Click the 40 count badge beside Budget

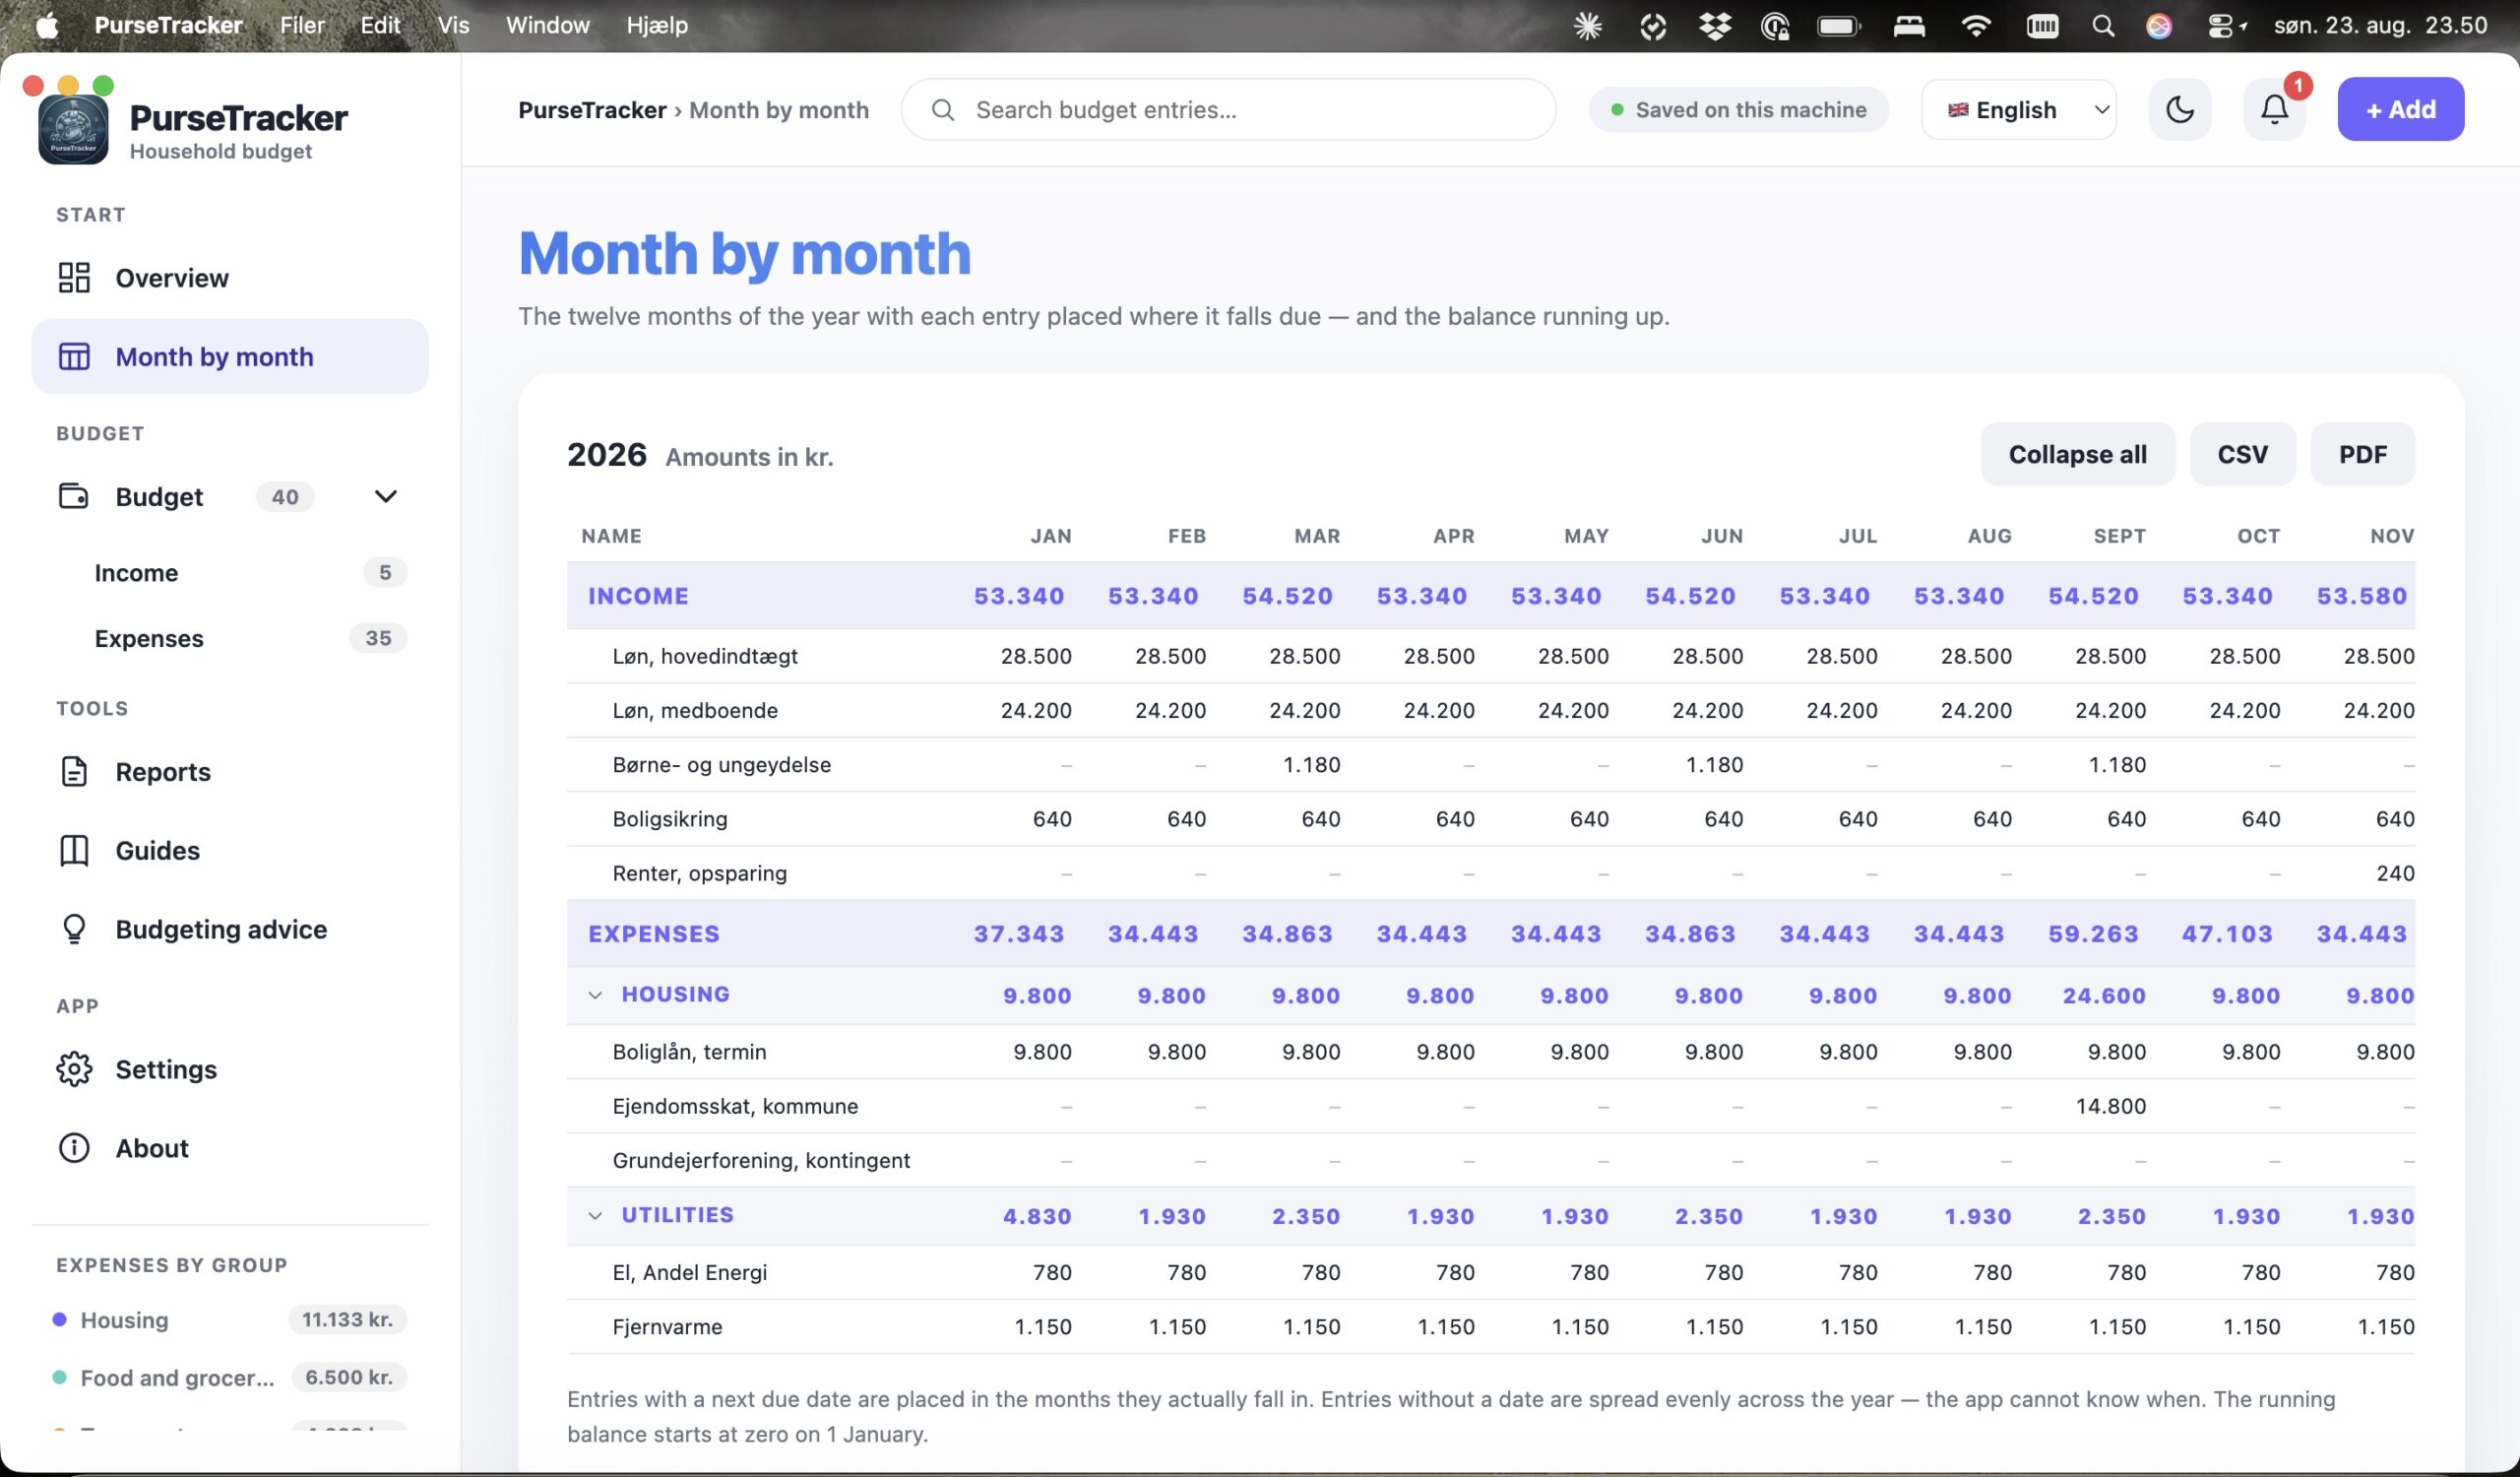click(285, 496)
